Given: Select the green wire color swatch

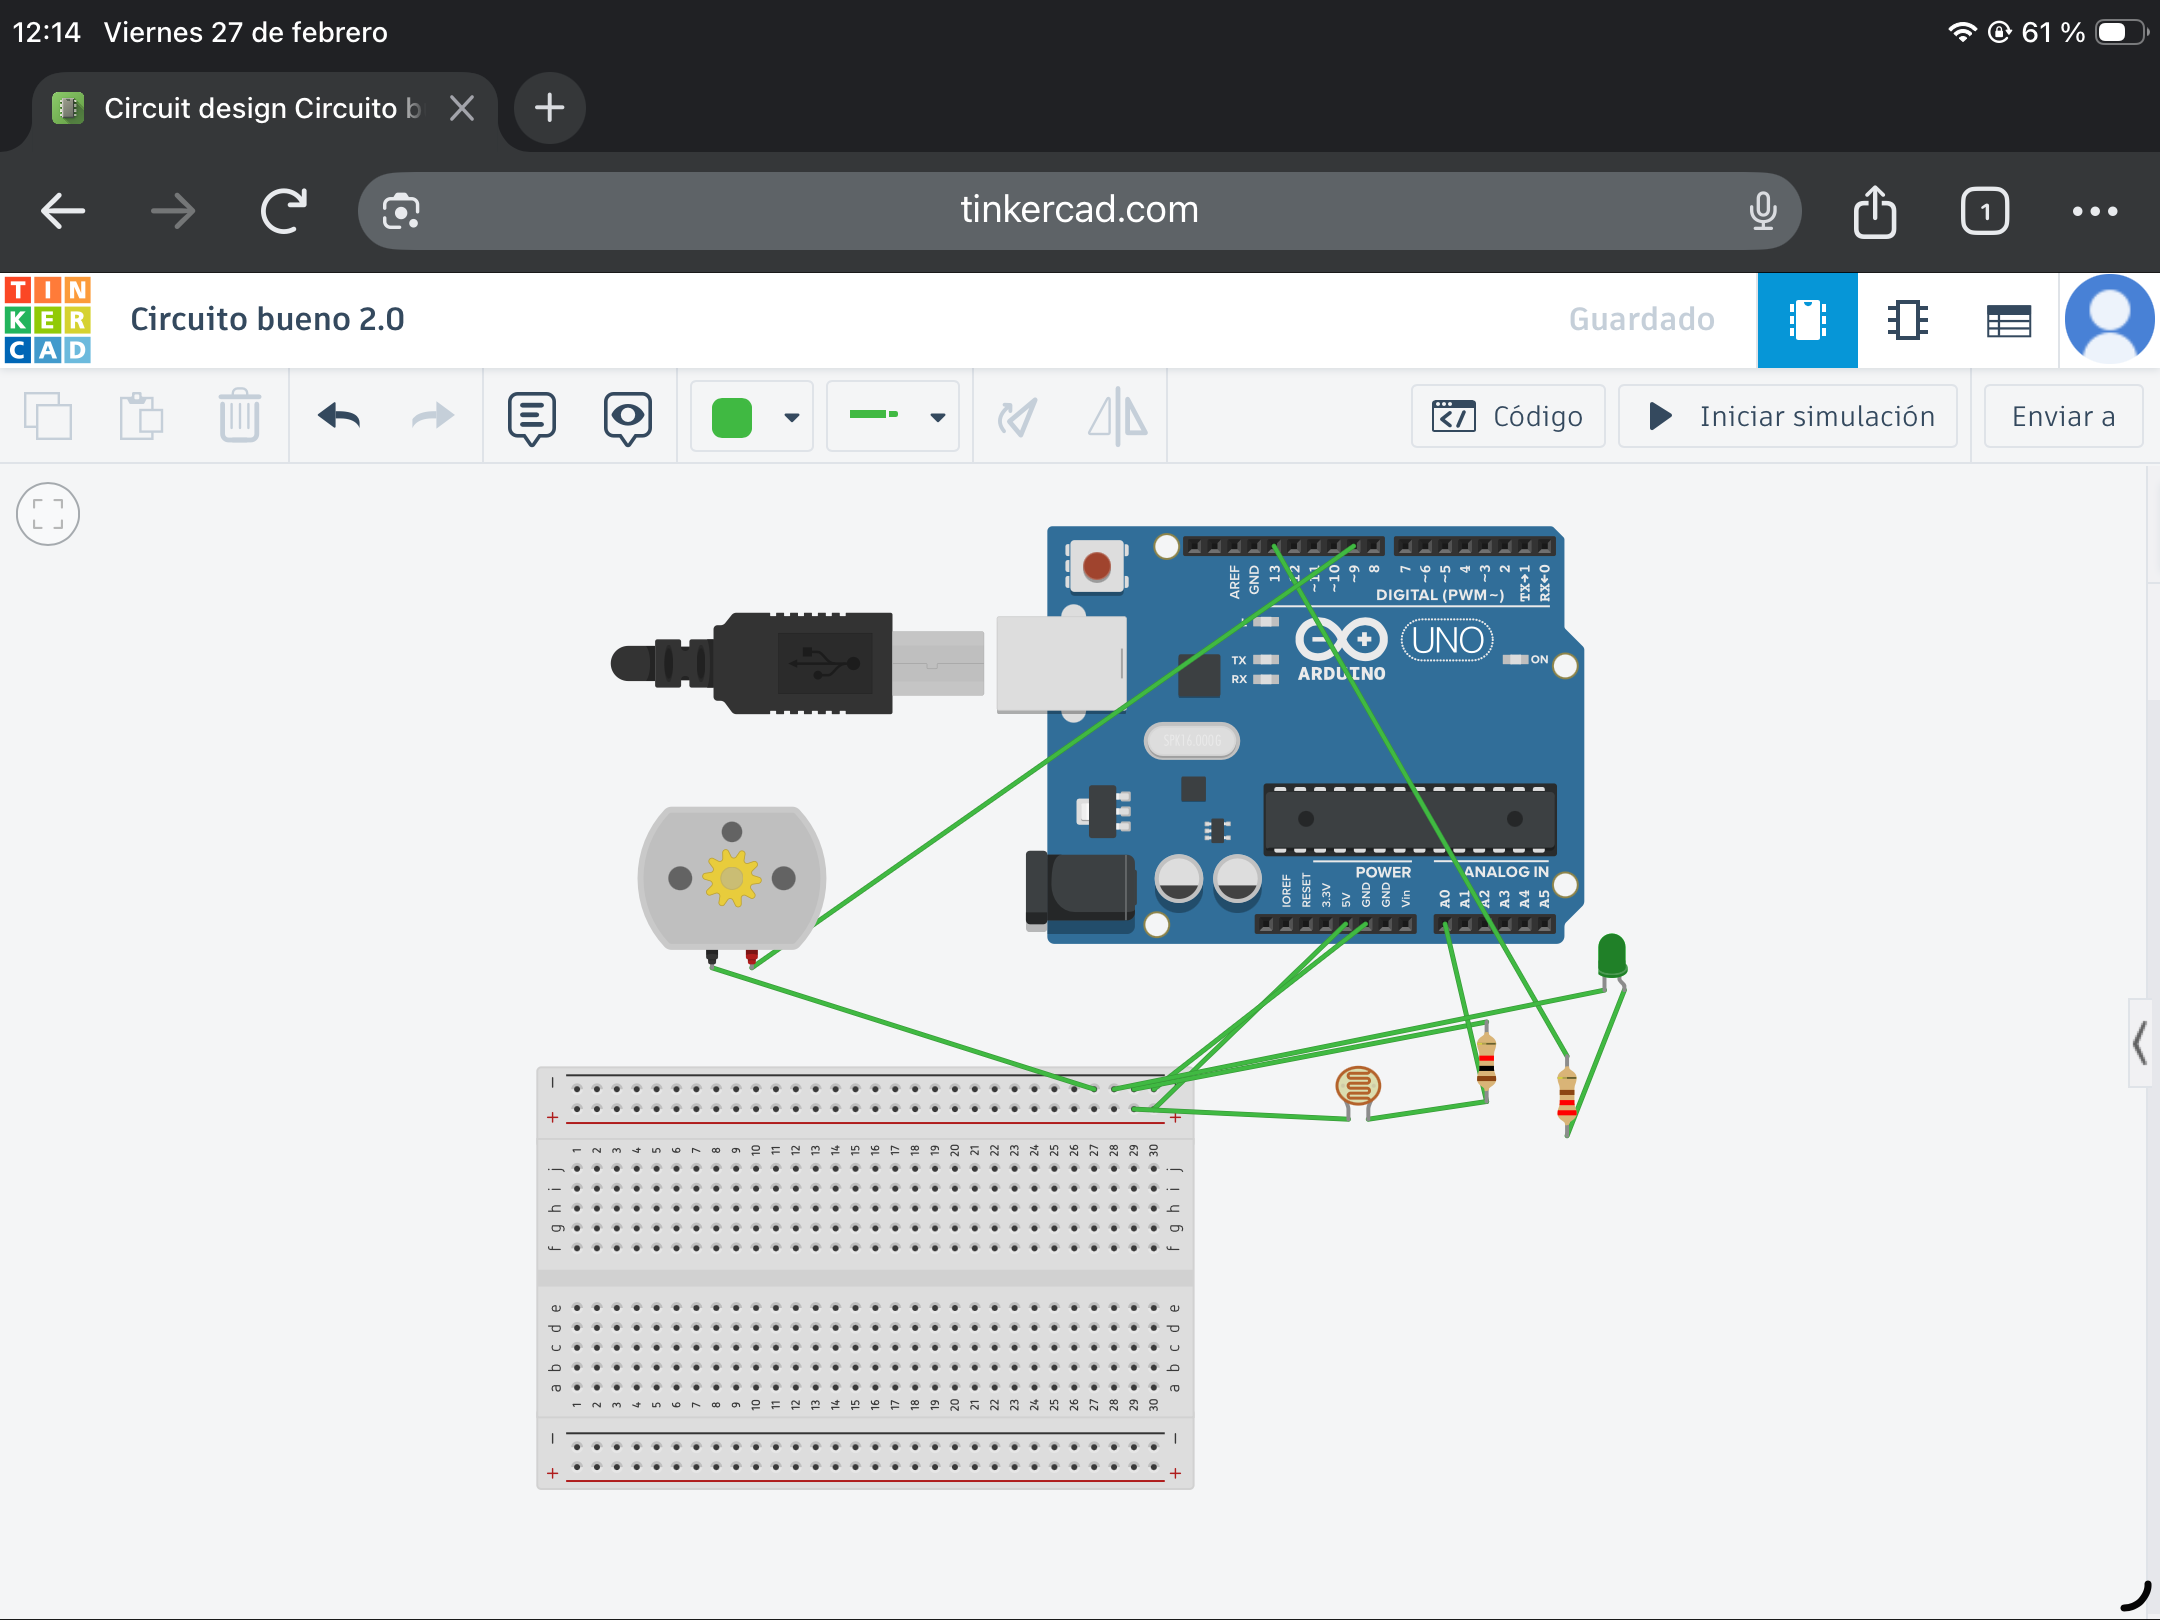Looking at the screenshot, I should (x=732, y=417).
